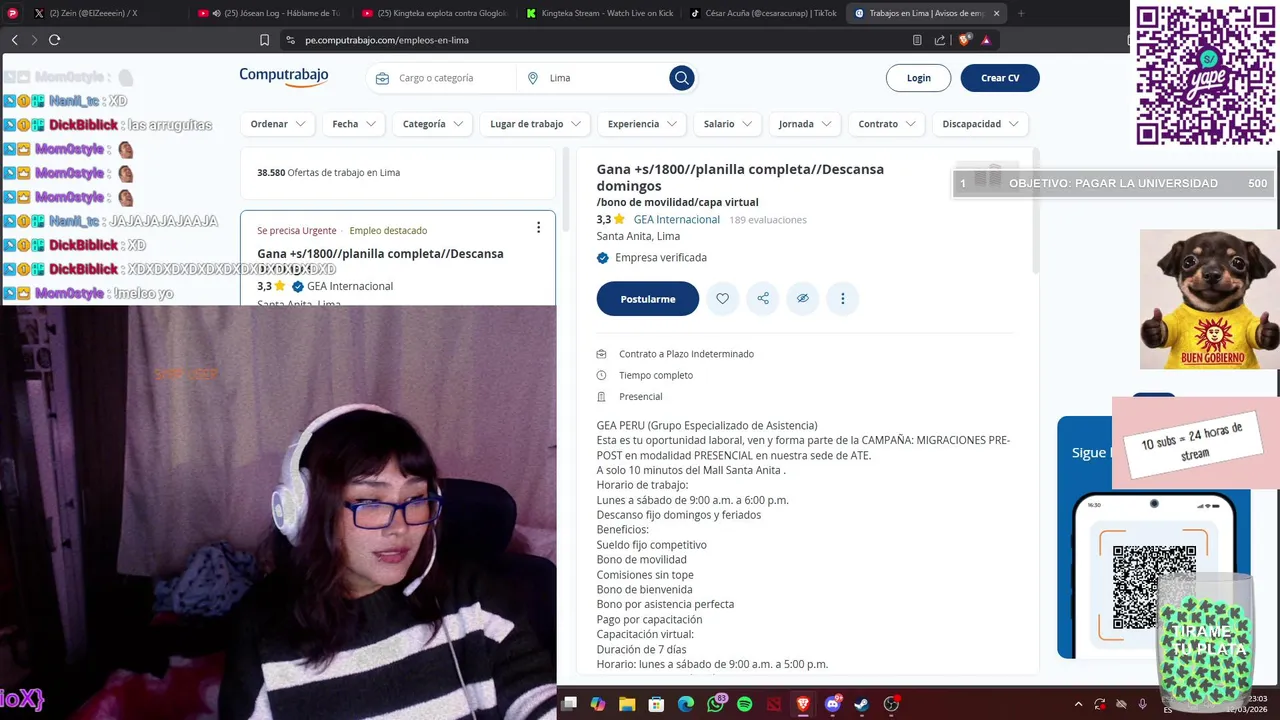
Task: Click 'Contrato a Plazo Indeterminado' text
Action: tap(686, 354)
